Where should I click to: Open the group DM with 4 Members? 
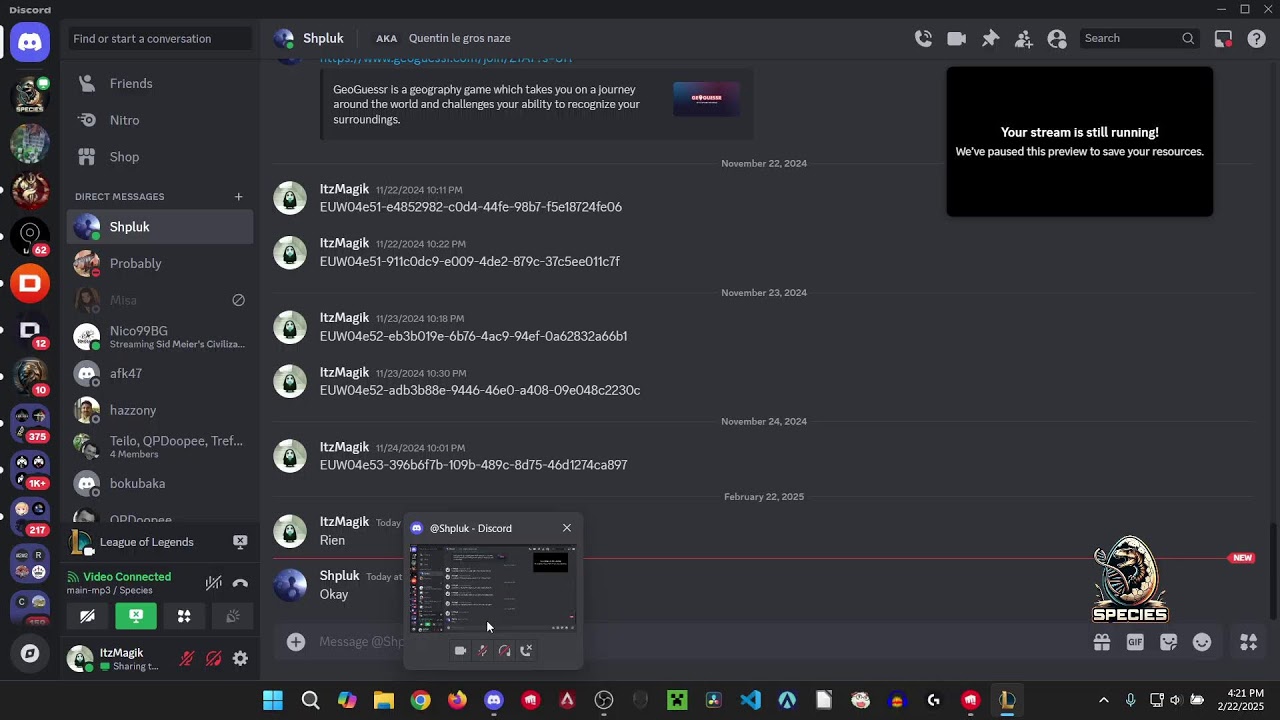[x=160, y=447]
